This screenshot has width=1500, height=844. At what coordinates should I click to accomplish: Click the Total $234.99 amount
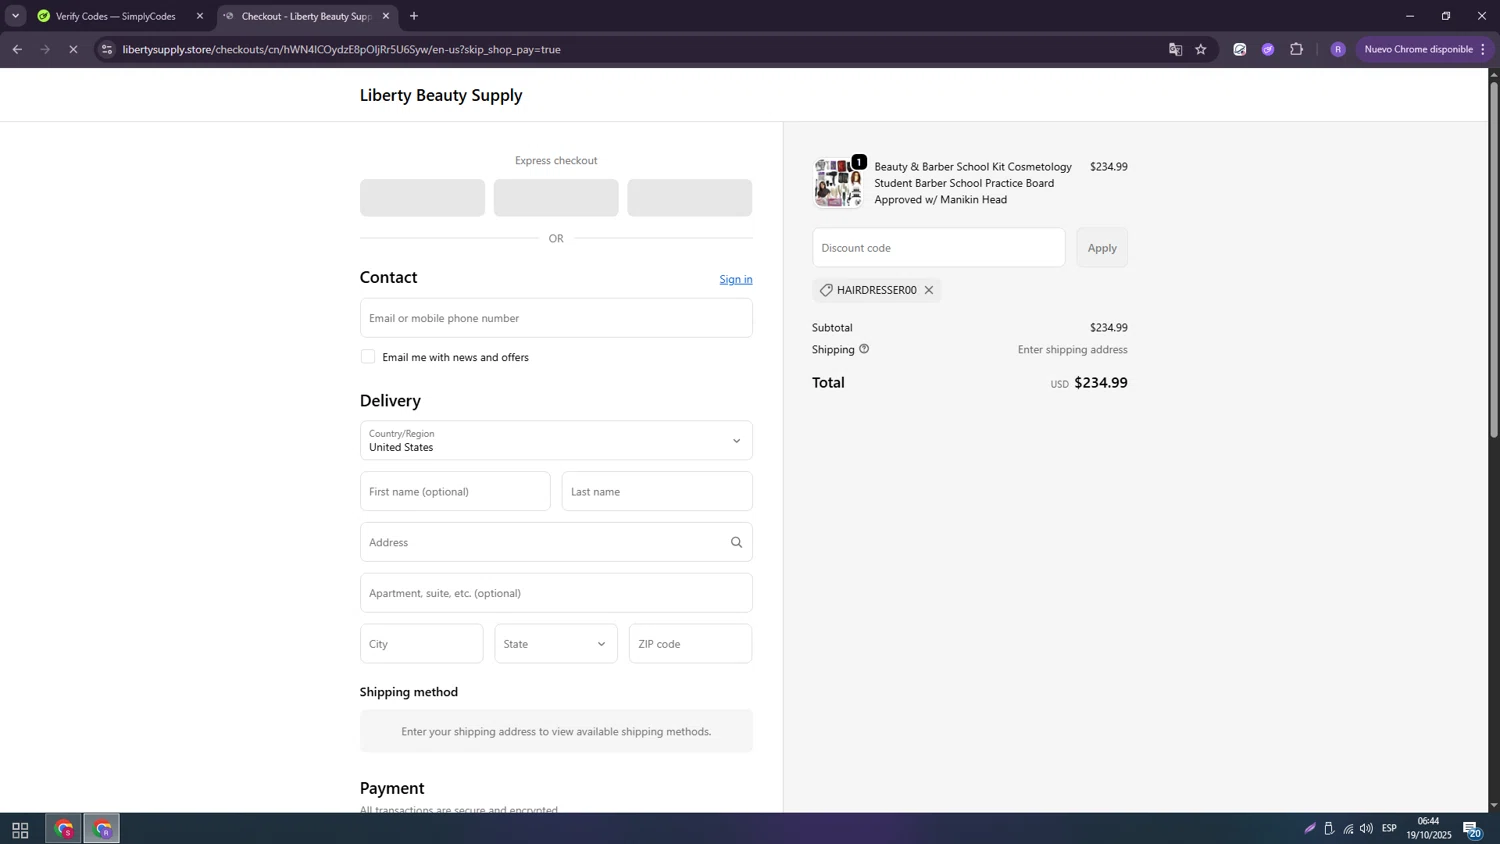(x=1100, y=383)
